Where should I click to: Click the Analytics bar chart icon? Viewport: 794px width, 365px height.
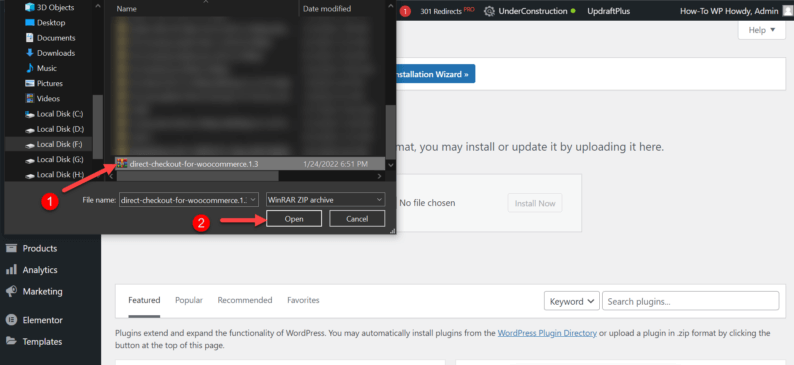click(x=11, y=270)
